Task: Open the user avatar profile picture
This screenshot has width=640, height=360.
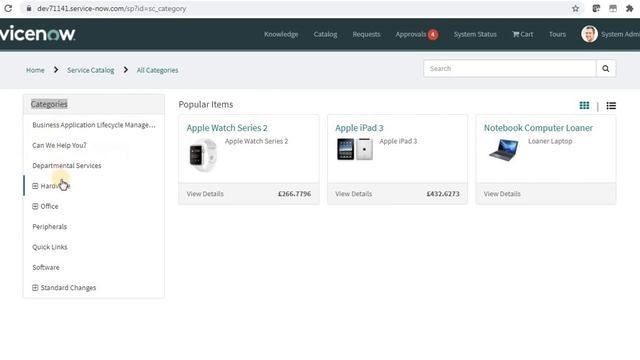Action: pyautogui.click(x=589, y=34)
